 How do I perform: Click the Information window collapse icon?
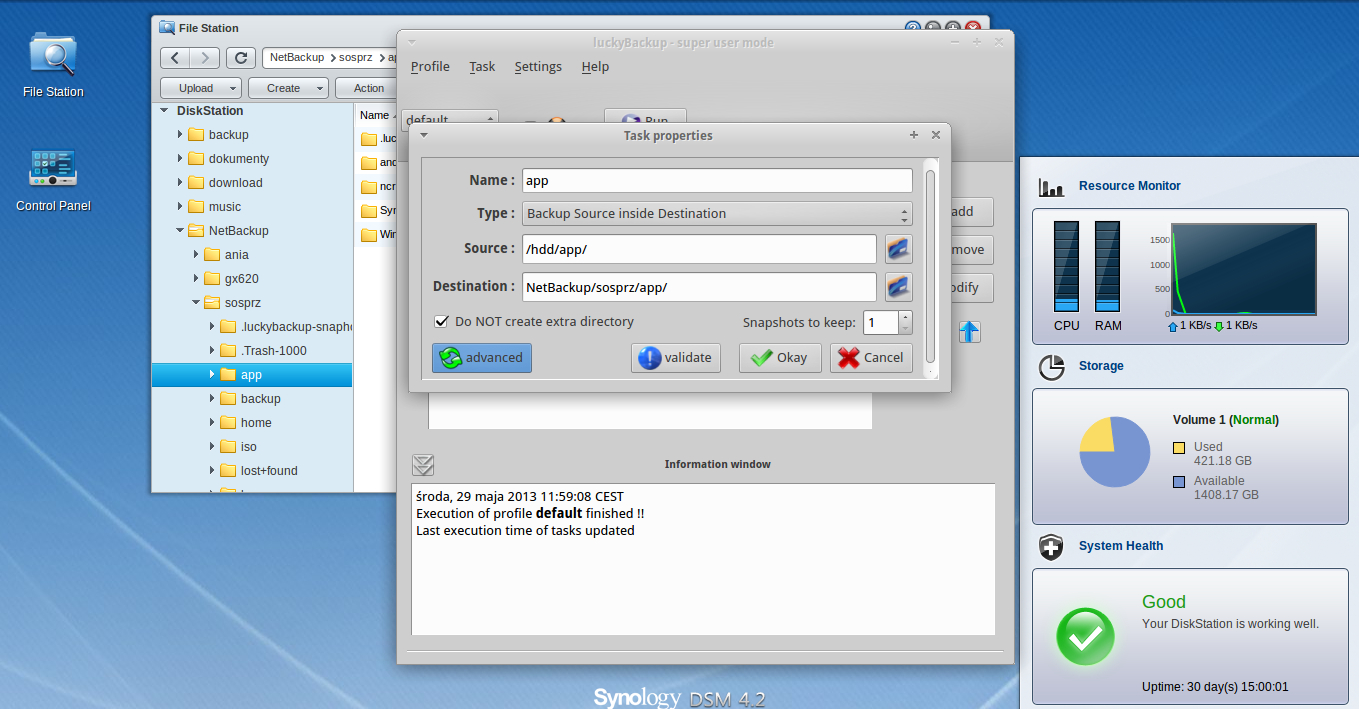(423, 464)
